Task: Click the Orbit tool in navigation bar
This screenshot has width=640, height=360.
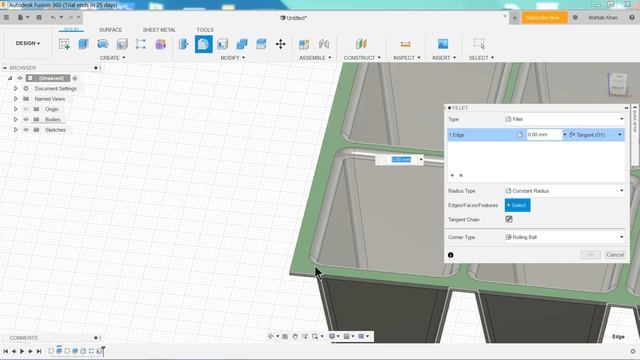Action: click(271, 336)
